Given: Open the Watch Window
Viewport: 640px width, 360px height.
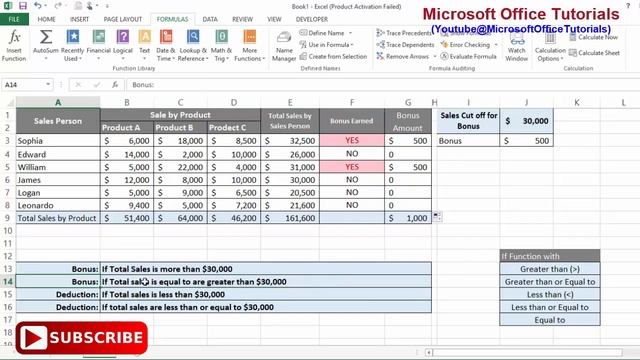Looking at the screenshot, I should [x=517, y=46].
